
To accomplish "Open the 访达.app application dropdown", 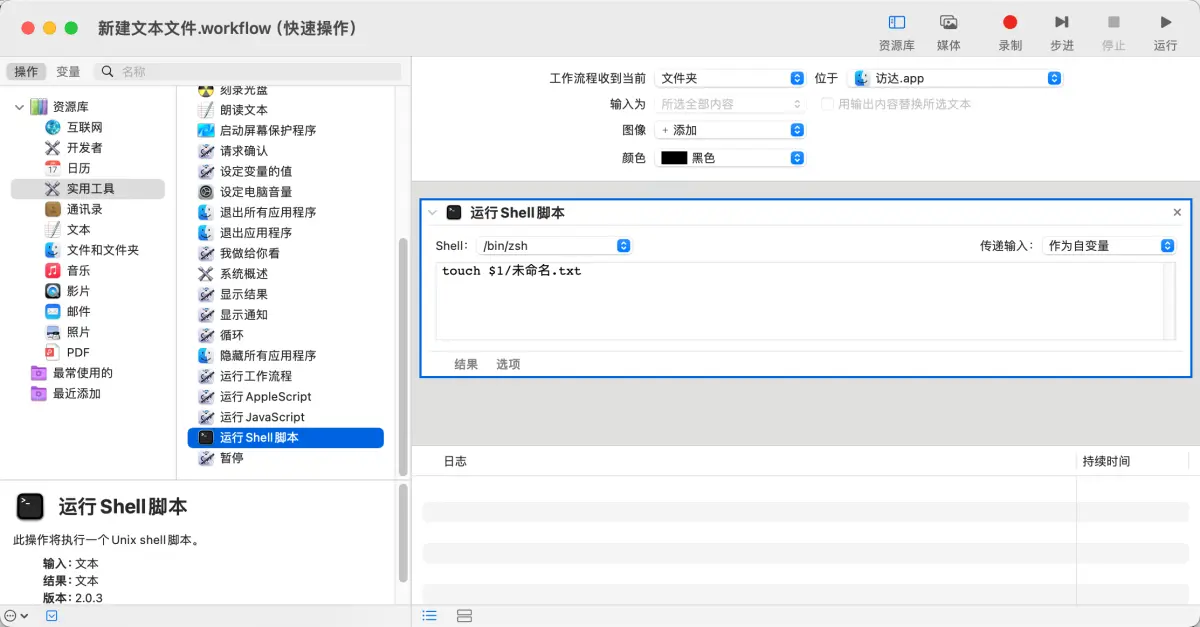I will [954, 78].
